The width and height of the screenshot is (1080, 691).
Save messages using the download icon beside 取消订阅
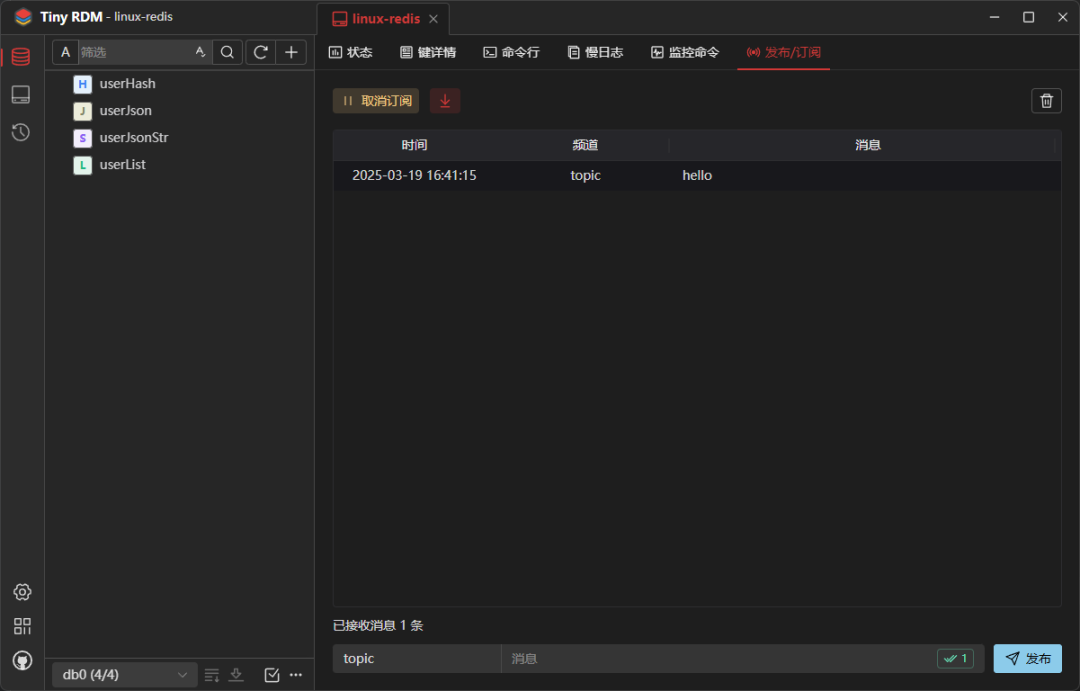[x=444, y=100]
